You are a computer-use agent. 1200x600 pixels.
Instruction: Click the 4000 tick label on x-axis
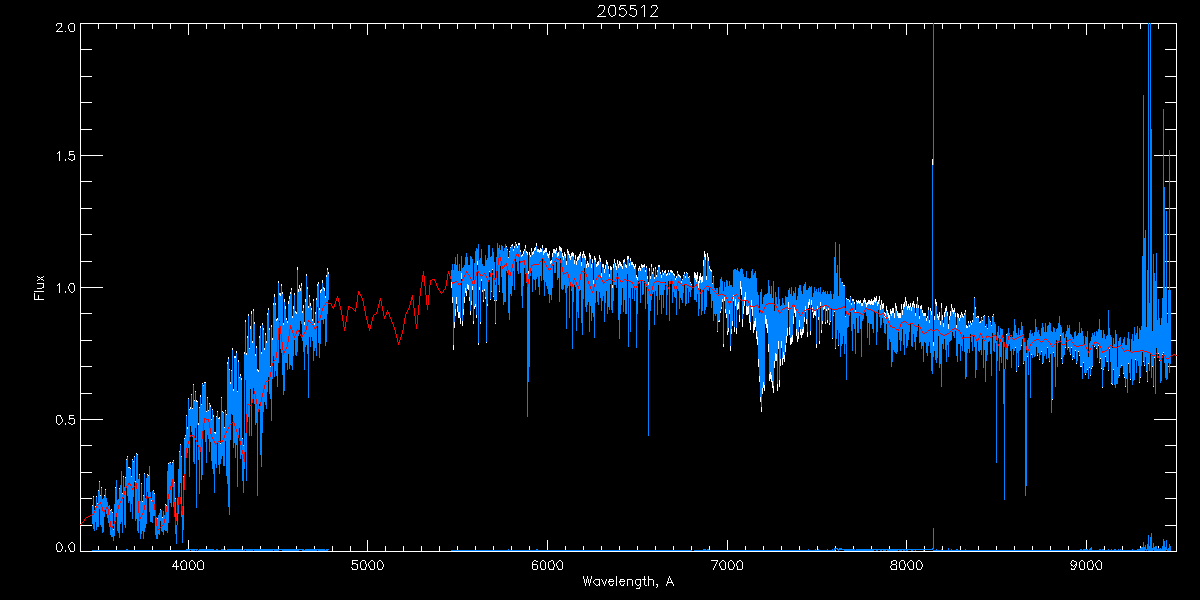[188, 566]
